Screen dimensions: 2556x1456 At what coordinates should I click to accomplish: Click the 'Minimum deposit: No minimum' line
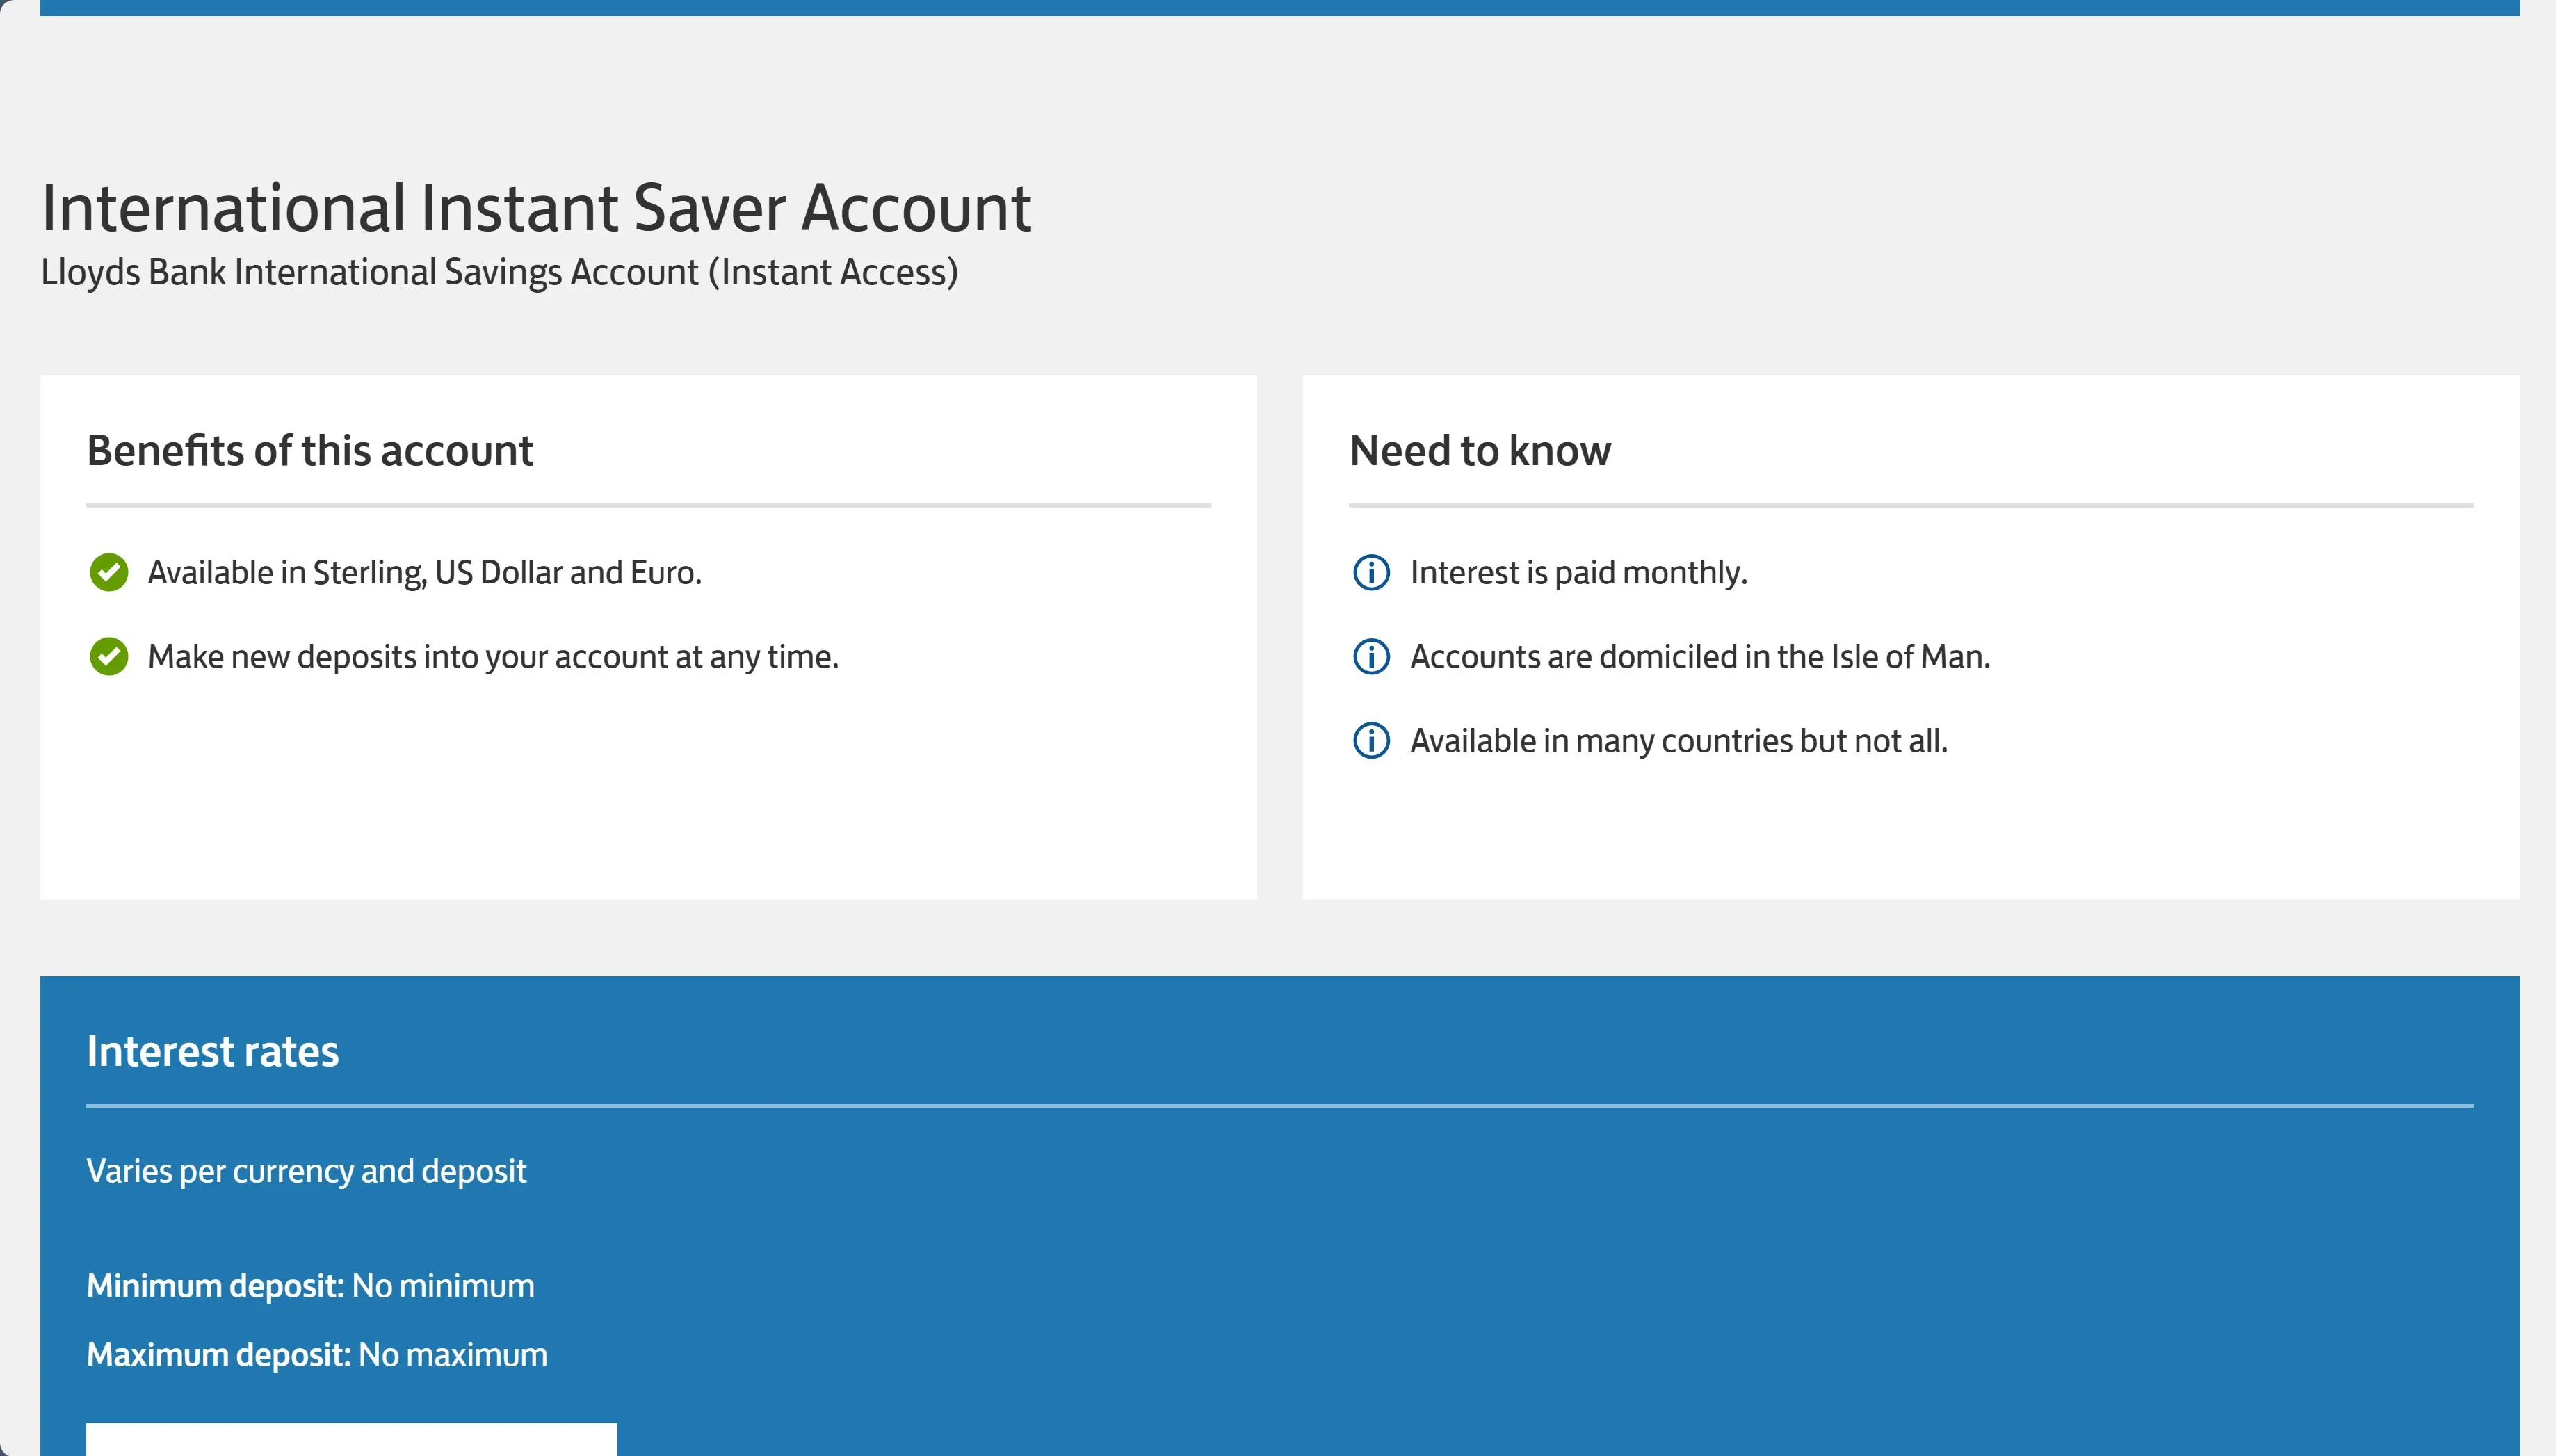pyautogui.click(x=310, y=1285)
